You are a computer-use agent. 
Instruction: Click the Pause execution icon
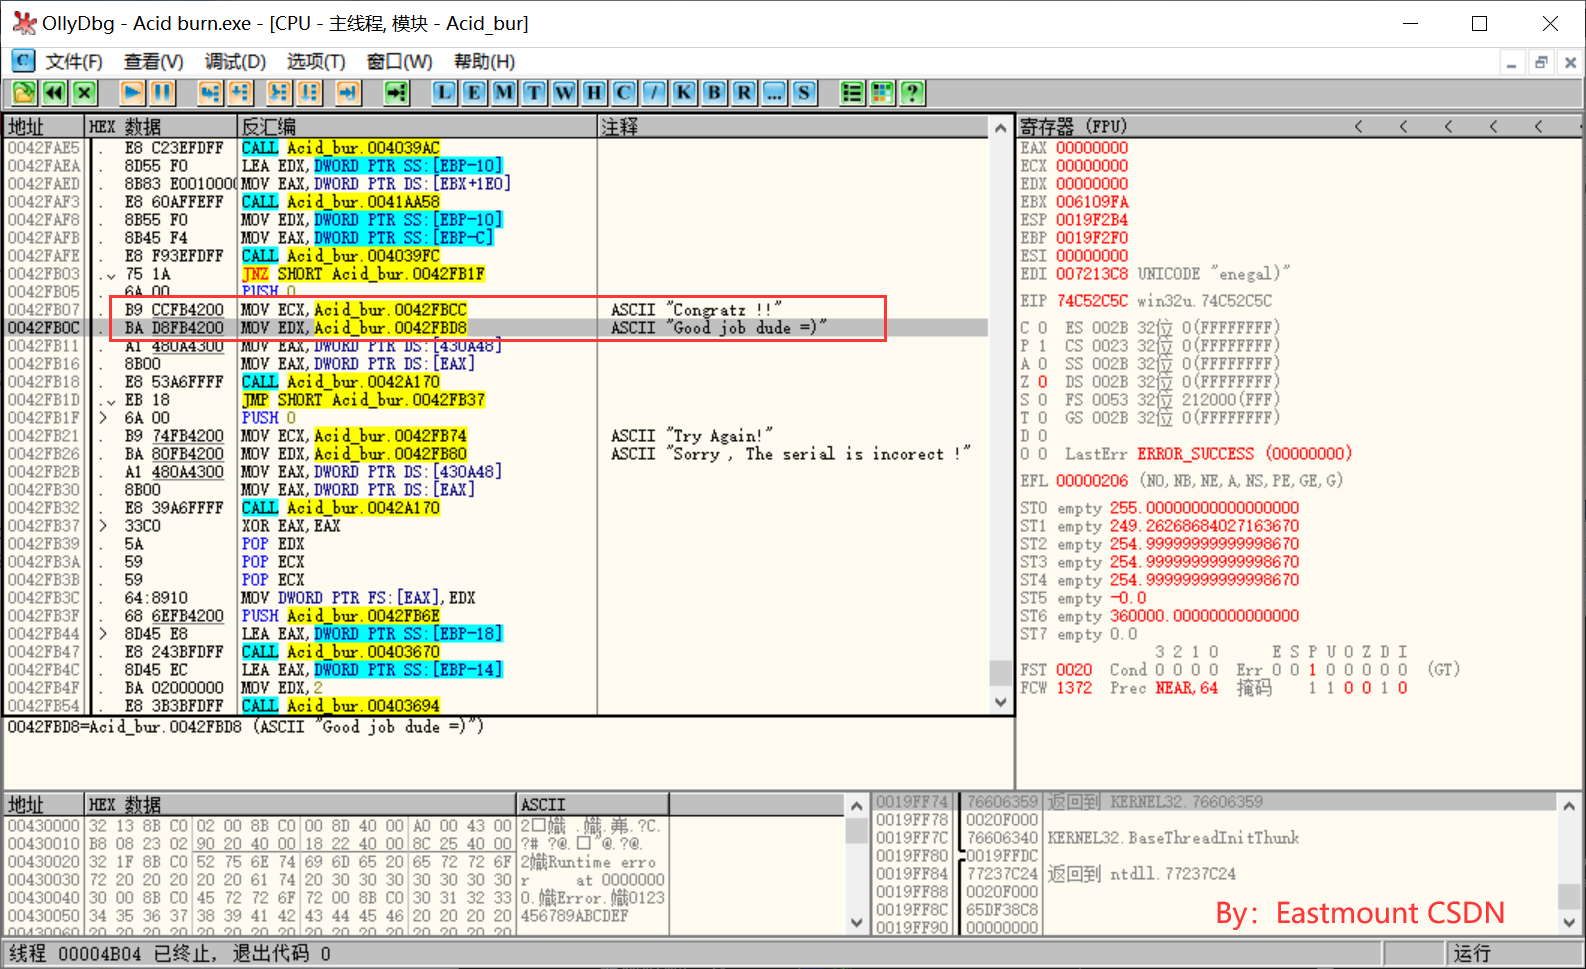pos(162,93)
